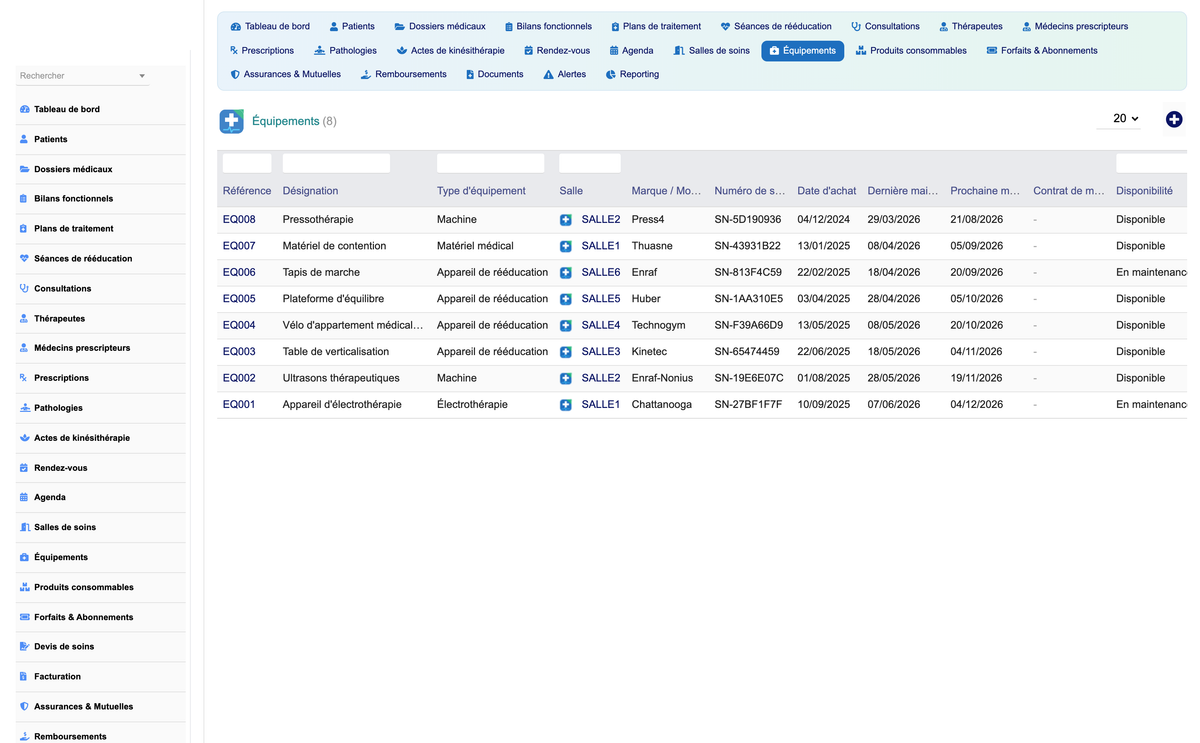The width and height of the screenshot is (1200, 743).
Task: Open Plans de traitement in top menu
Action: click(656, 26)
